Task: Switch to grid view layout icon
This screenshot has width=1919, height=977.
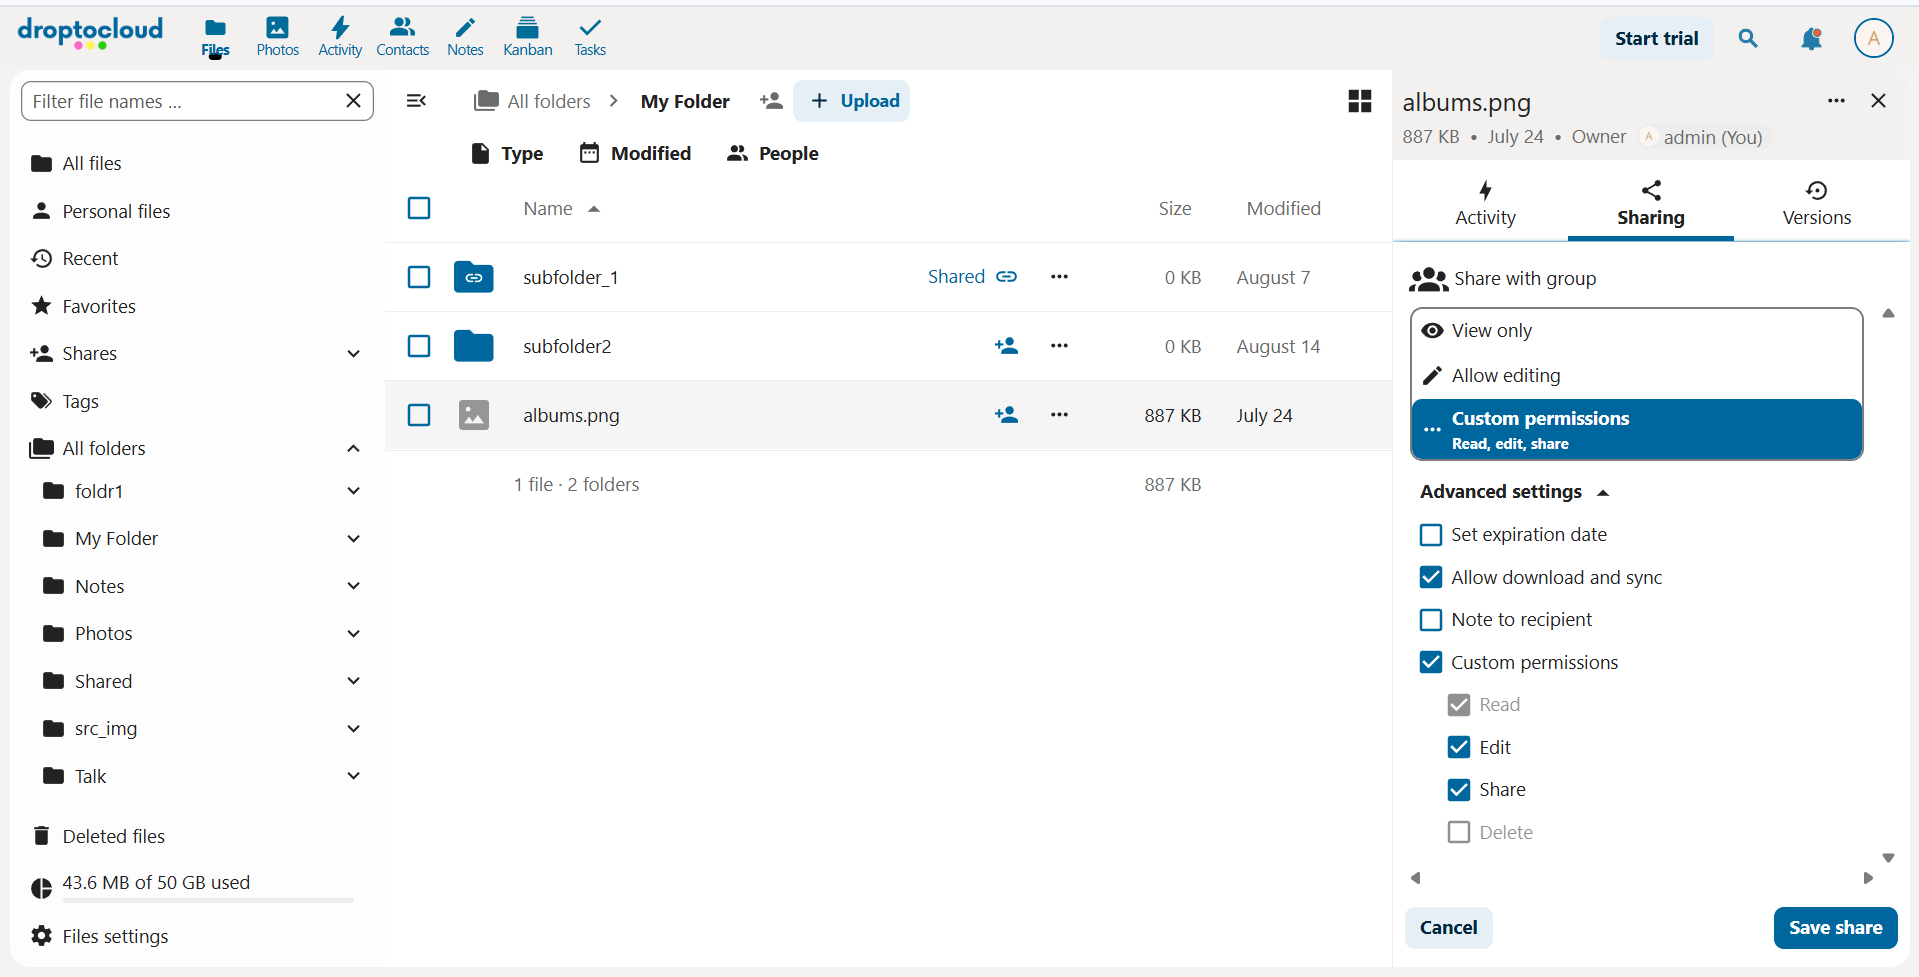Action: pyautogui.click(x=1359, y=101)
